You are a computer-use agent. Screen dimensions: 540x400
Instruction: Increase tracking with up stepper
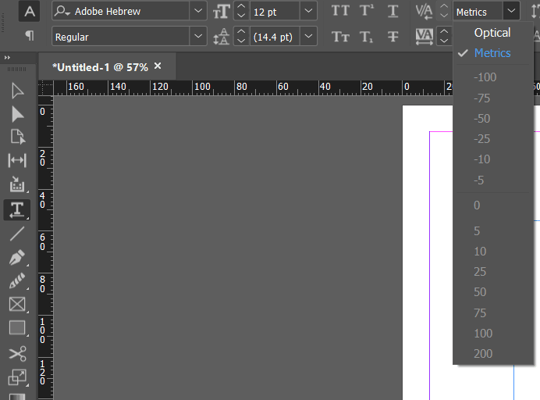tap(444, 32)
